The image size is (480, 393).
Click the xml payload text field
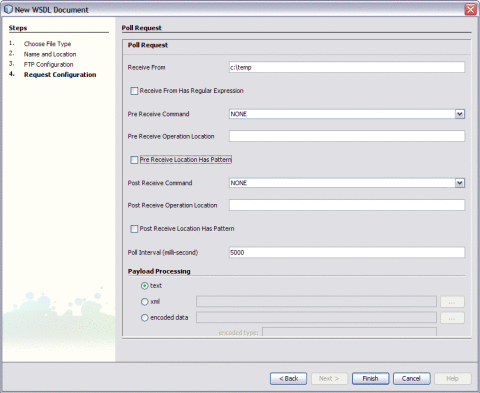tap(316, 302)
